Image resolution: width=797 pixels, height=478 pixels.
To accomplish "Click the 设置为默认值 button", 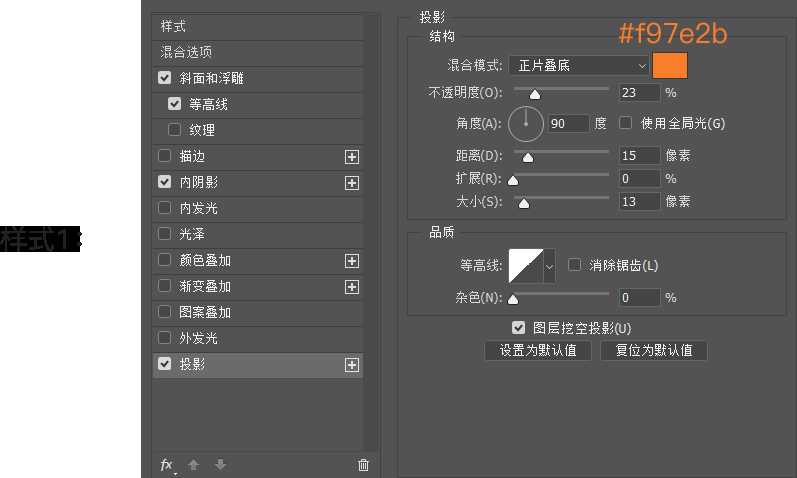I will 538,351.
